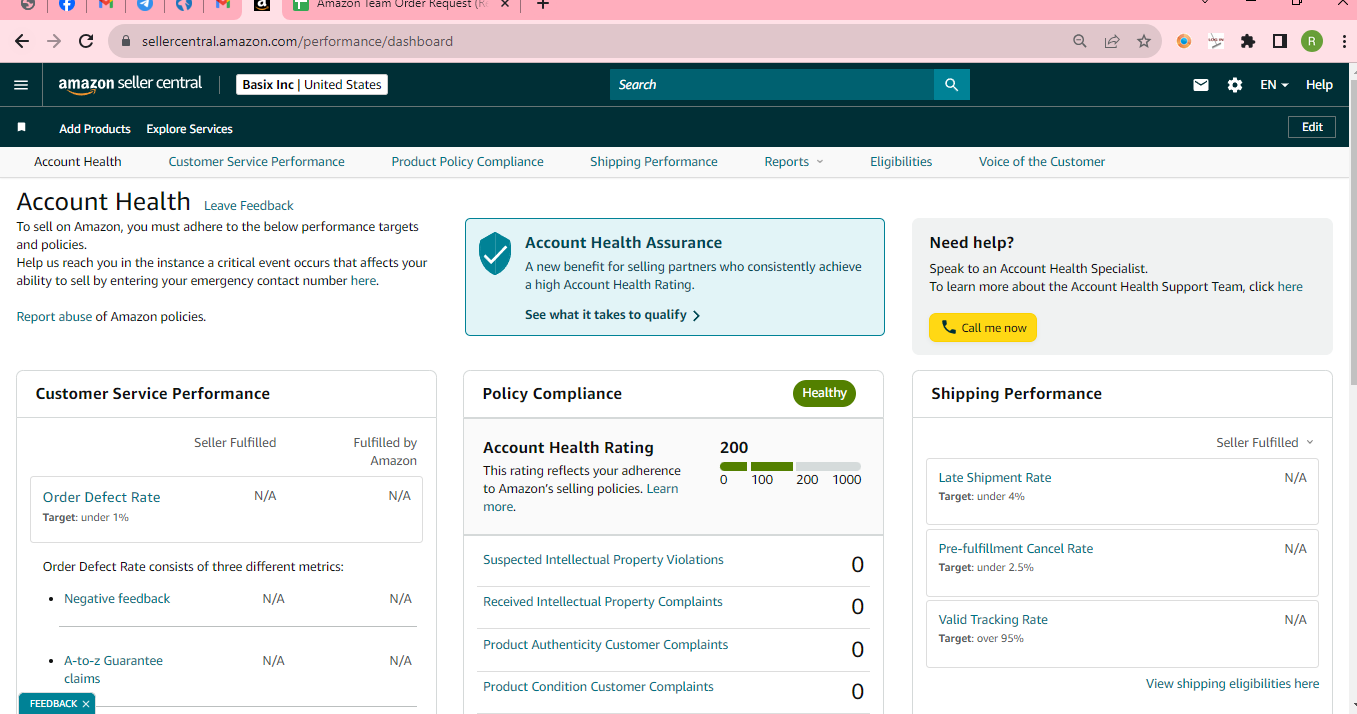Image resolution: width=1357 pixels, height=714 pixels.
Task: Open Voice of the Customer tab
Action: click(1042, 162)
